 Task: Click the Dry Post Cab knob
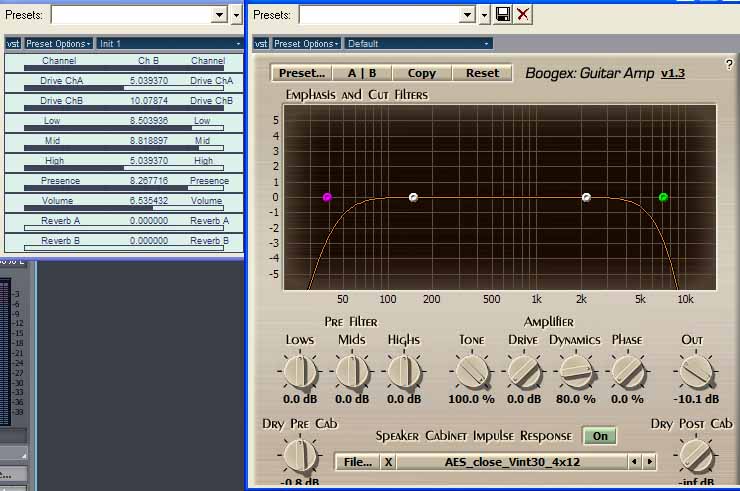[x=696, y=456]
